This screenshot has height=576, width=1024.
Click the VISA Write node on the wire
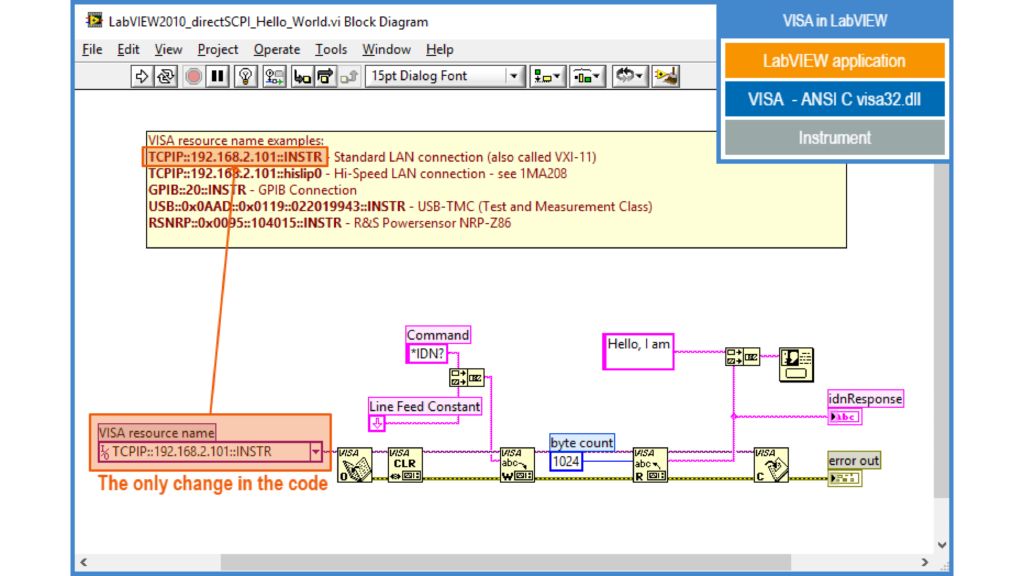point(518,468)
